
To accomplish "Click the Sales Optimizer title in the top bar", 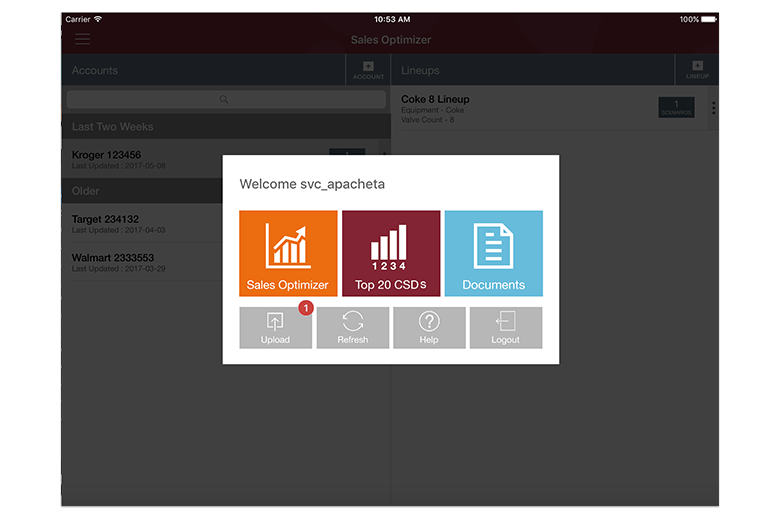I will 391,40.
